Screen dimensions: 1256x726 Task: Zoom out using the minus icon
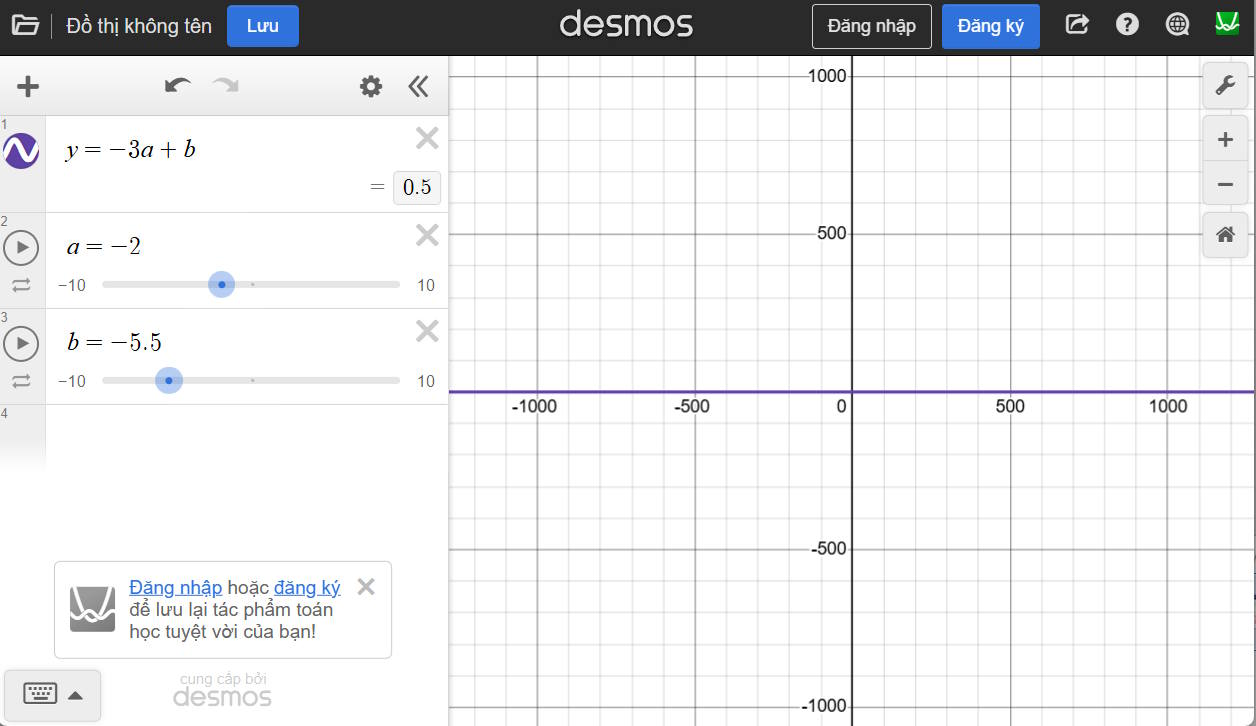point(1225,184)
